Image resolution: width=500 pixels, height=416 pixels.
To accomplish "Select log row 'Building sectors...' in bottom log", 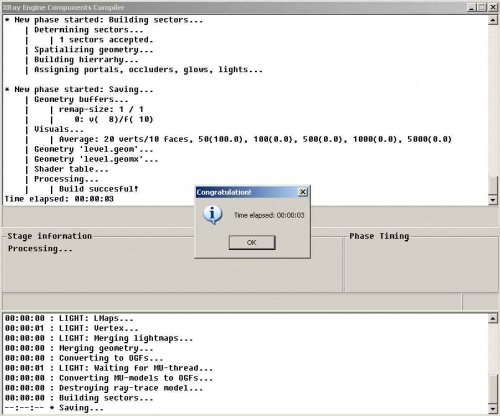I will pos(79,398).
